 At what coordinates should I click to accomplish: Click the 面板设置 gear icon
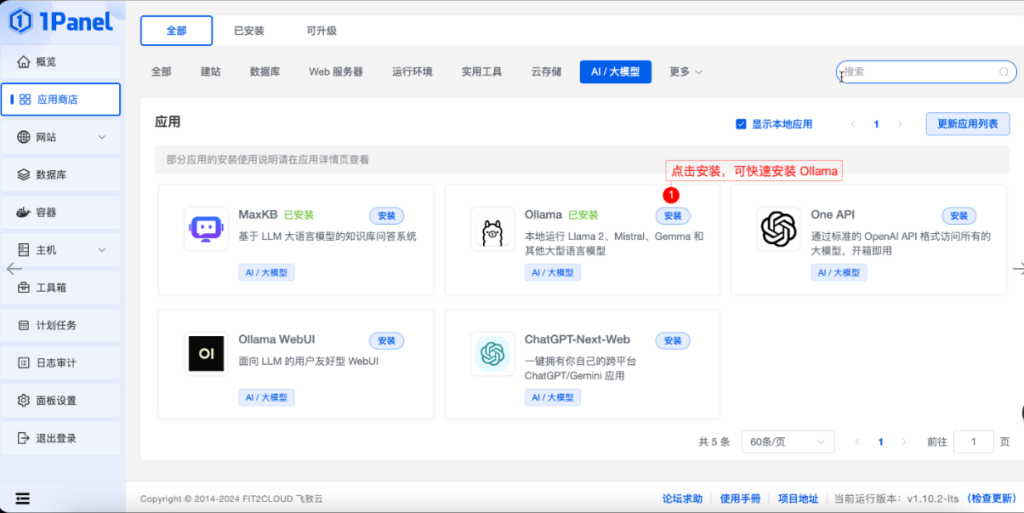coord(24,400)
